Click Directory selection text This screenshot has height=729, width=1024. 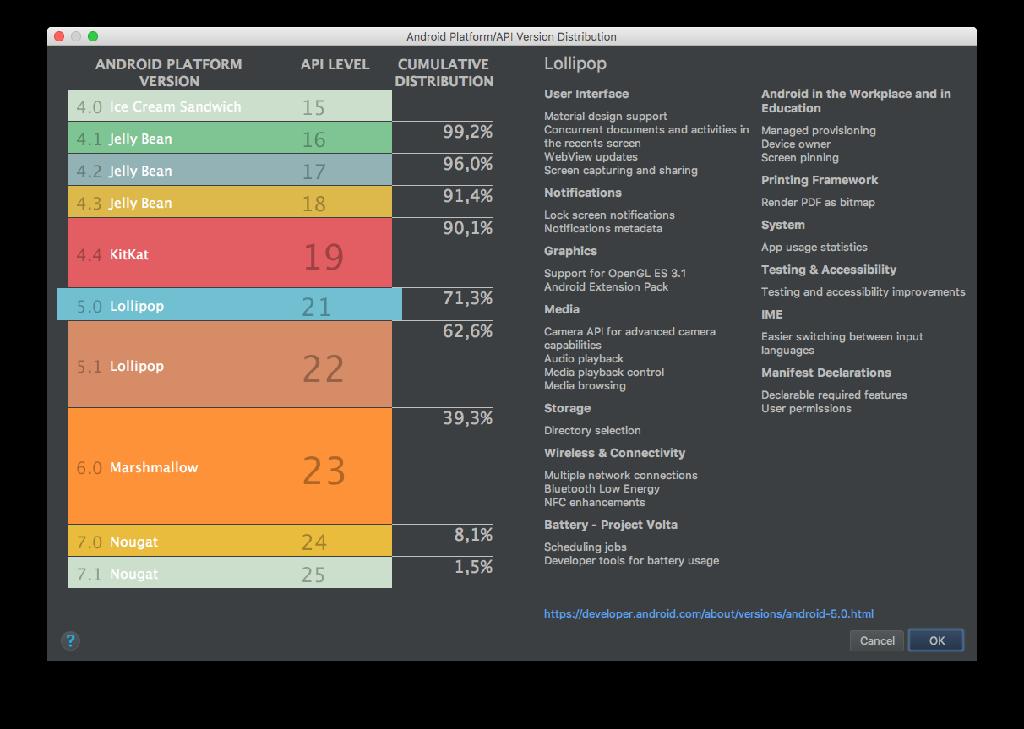pos(592,430)
